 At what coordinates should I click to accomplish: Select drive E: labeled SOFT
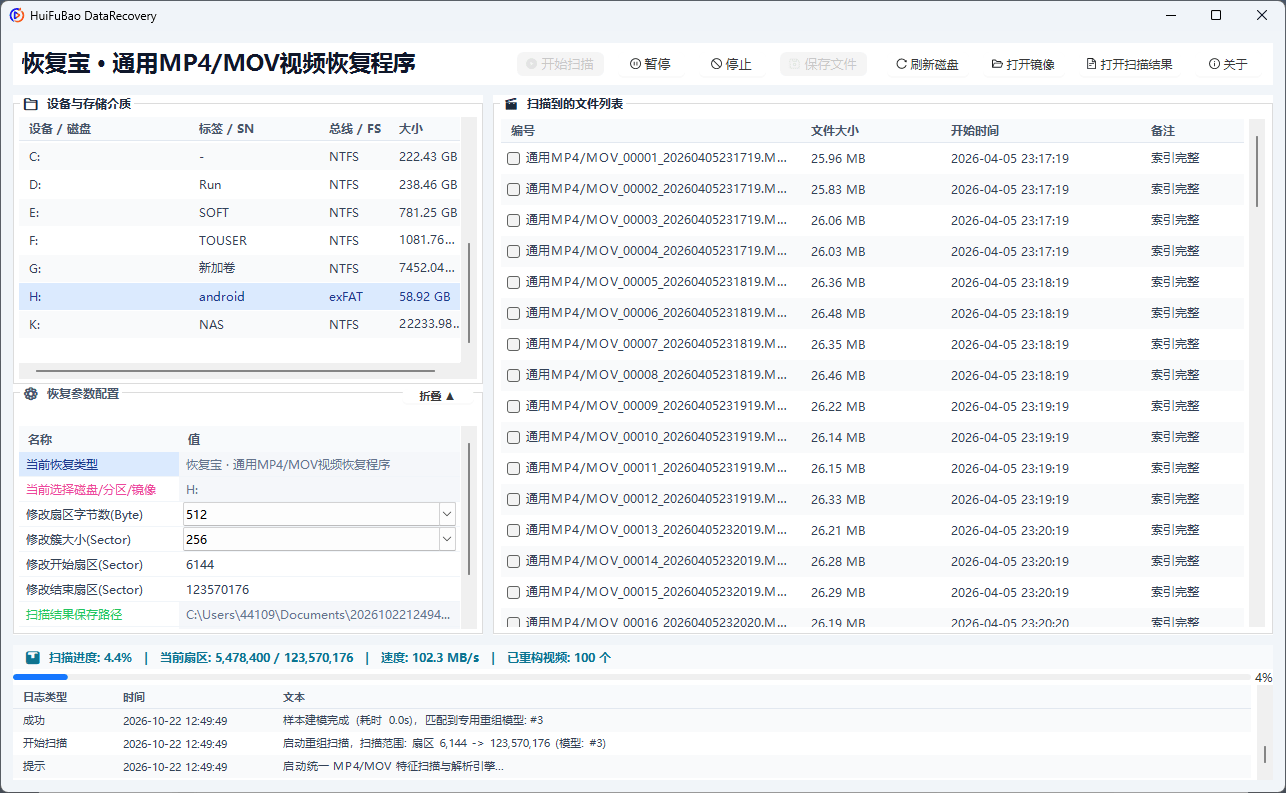coord(240,213)
